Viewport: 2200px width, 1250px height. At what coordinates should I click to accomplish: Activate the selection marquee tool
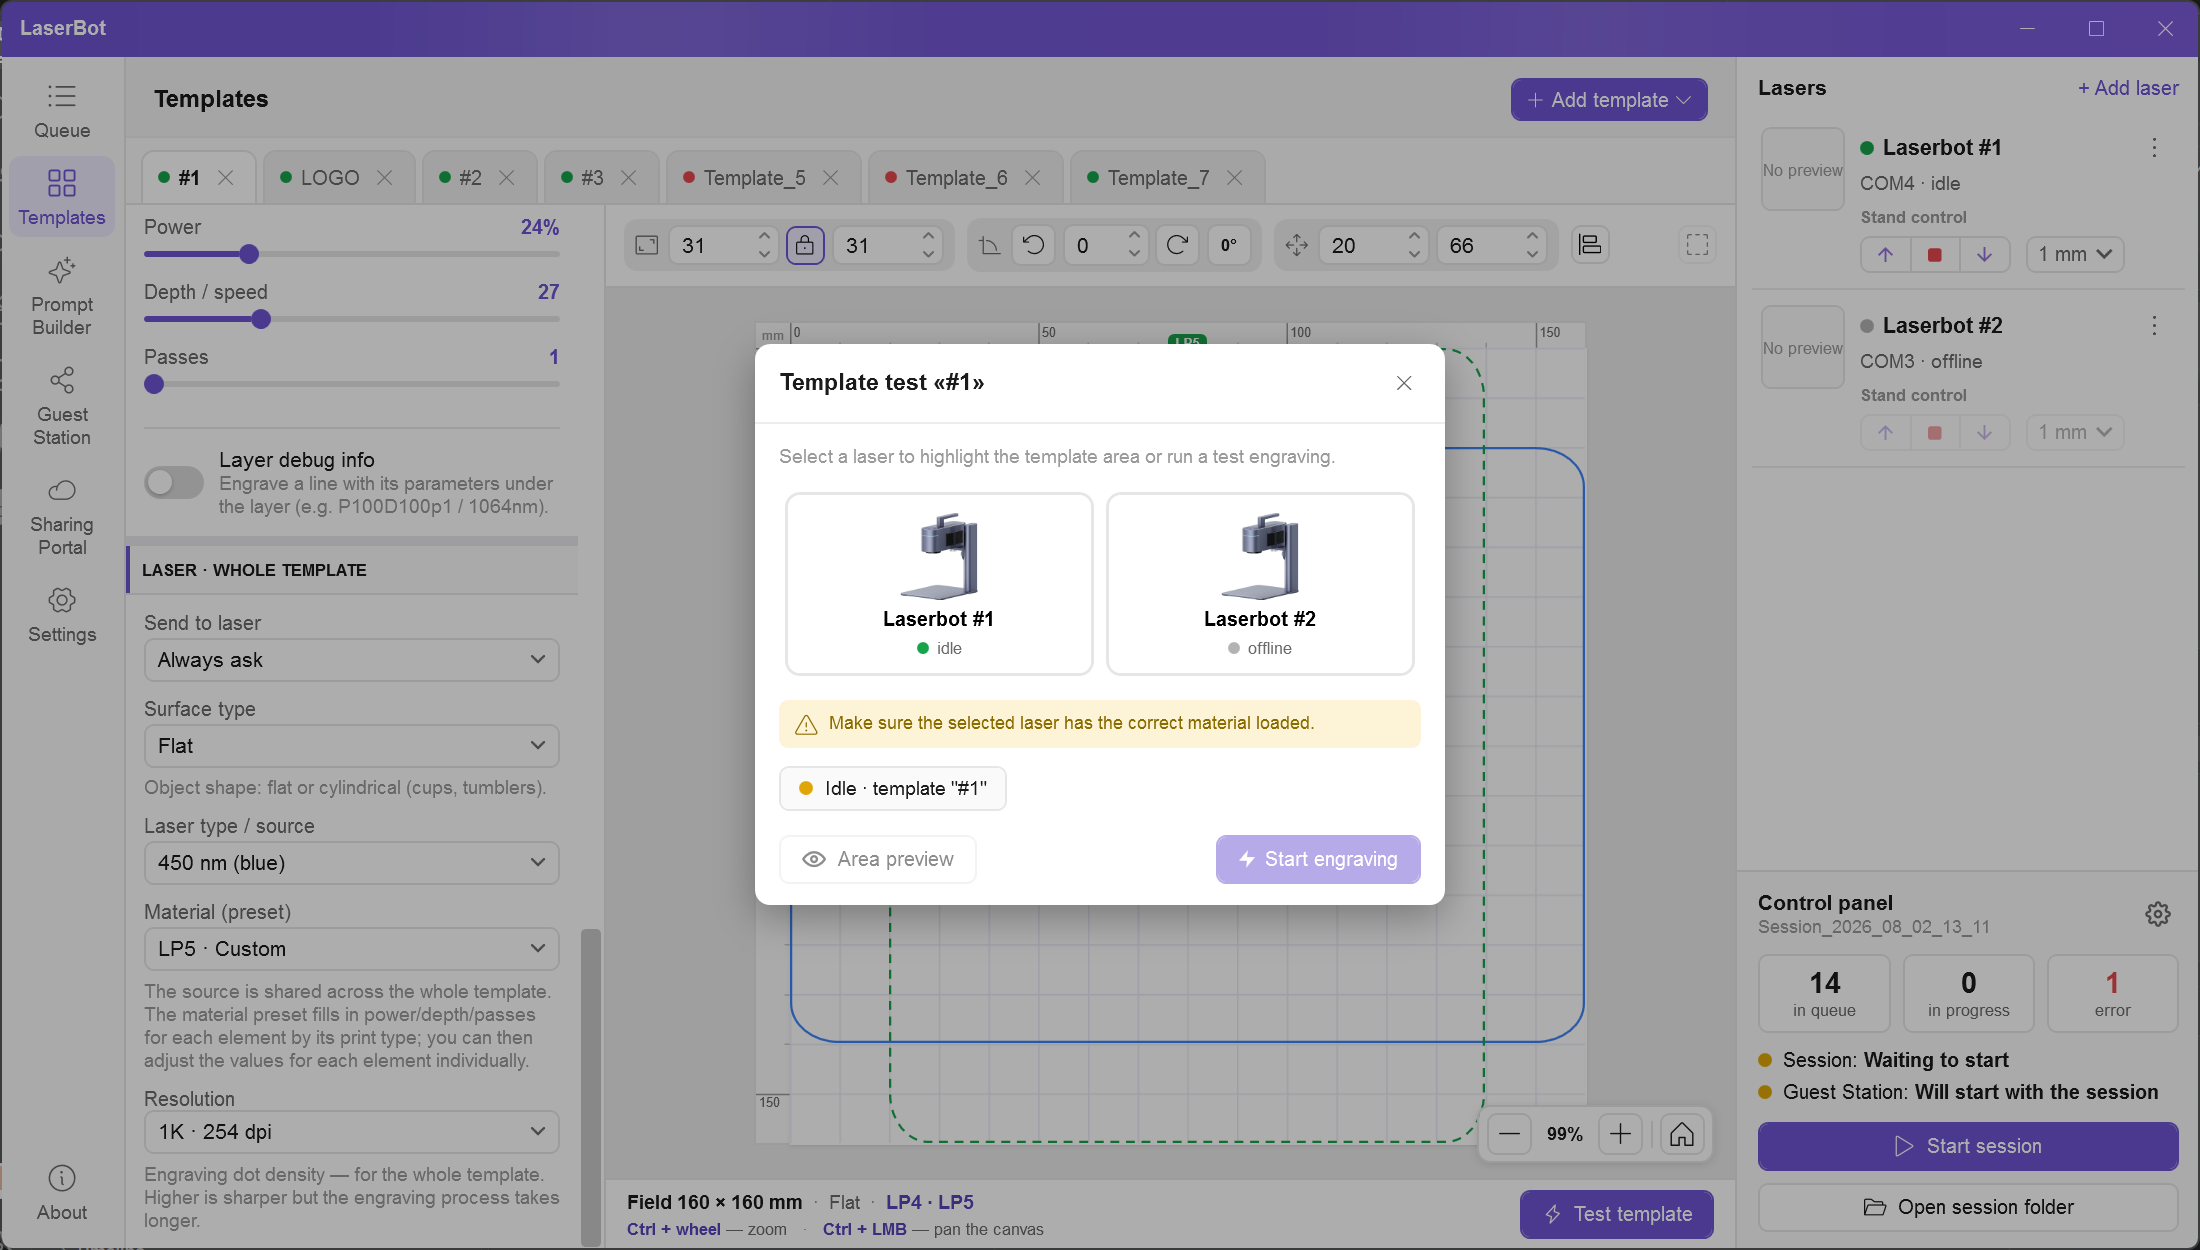1697,245
